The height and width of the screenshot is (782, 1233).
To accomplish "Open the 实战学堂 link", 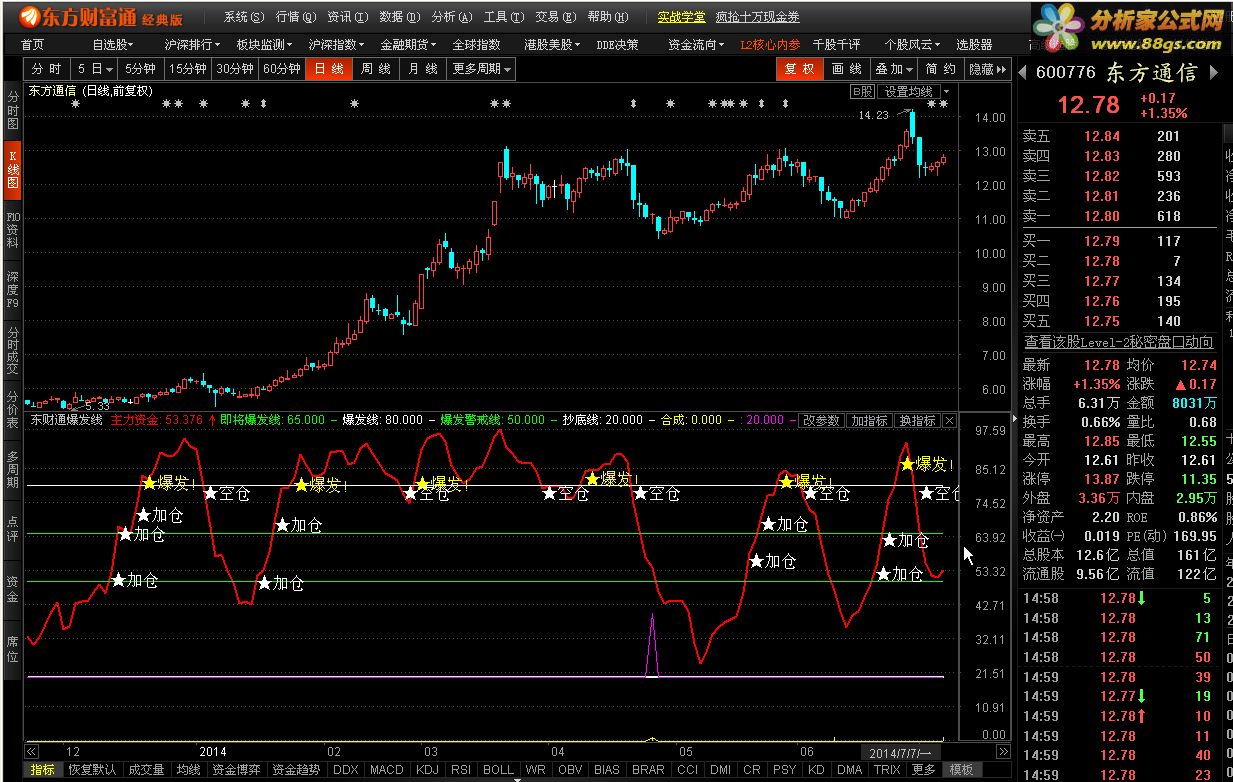I will [681, 17].
